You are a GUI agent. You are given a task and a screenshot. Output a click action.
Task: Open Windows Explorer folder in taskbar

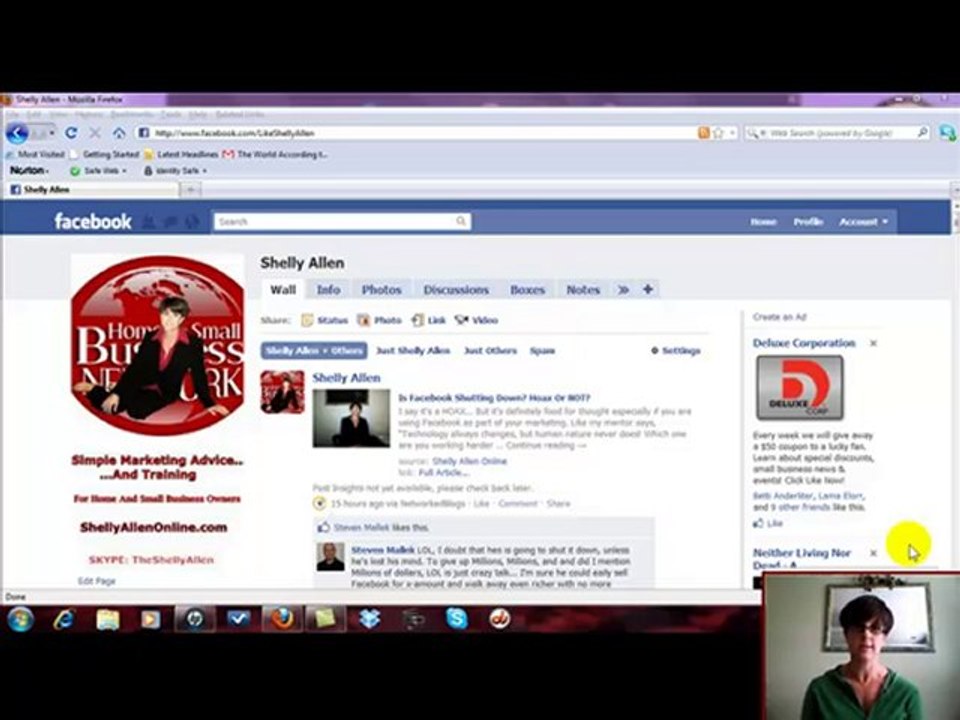tap(107, 620)
